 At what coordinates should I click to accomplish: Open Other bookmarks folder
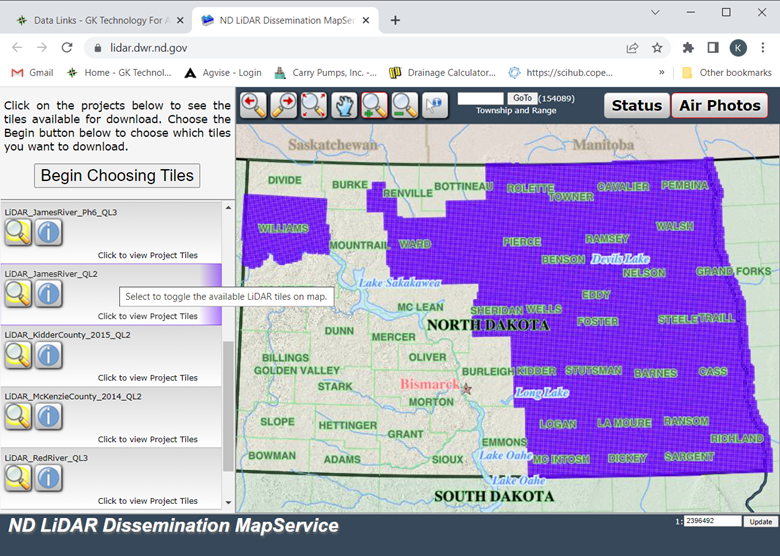pos(727,73)
